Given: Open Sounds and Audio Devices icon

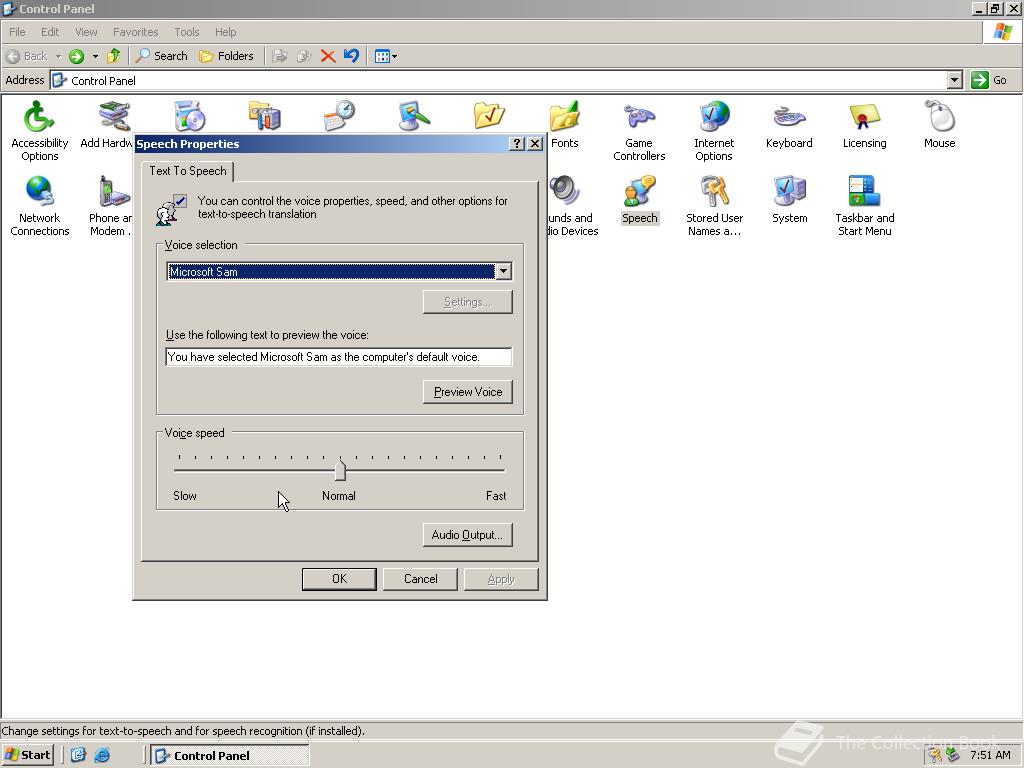Looking at the screenshot, I should click(x=571, y=205).
